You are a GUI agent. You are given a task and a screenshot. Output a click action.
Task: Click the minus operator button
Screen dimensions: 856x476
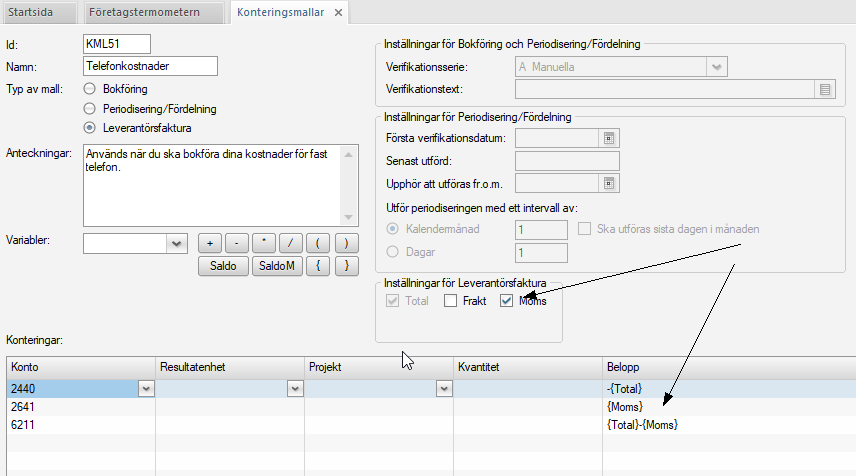(x=236, y=243)
